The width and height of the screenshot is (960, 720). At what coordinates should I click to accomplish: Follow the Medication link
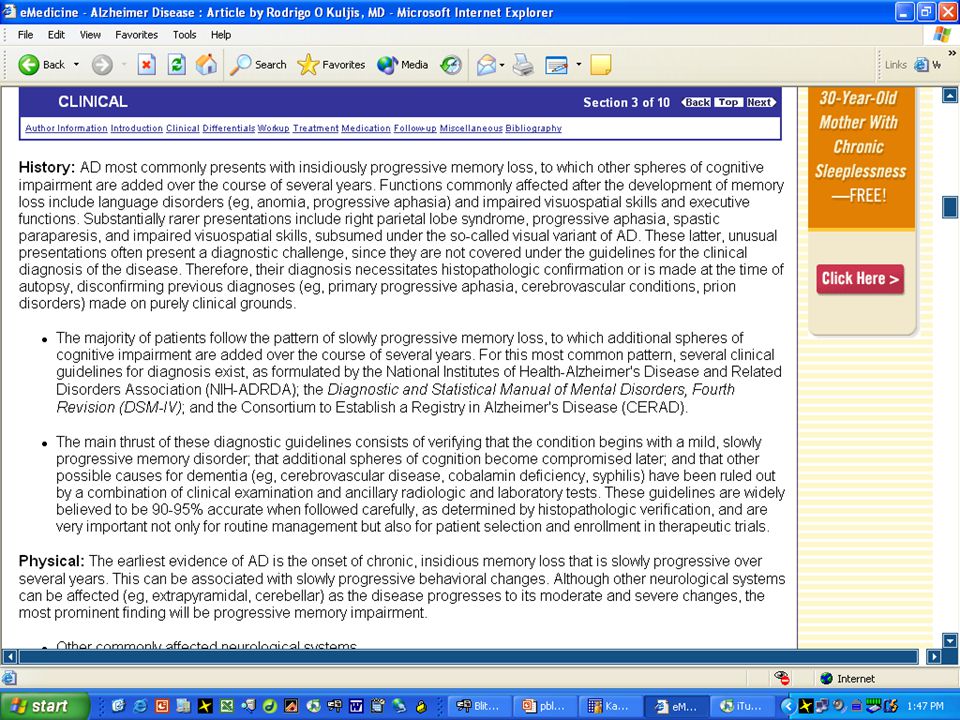coord(366,128)
